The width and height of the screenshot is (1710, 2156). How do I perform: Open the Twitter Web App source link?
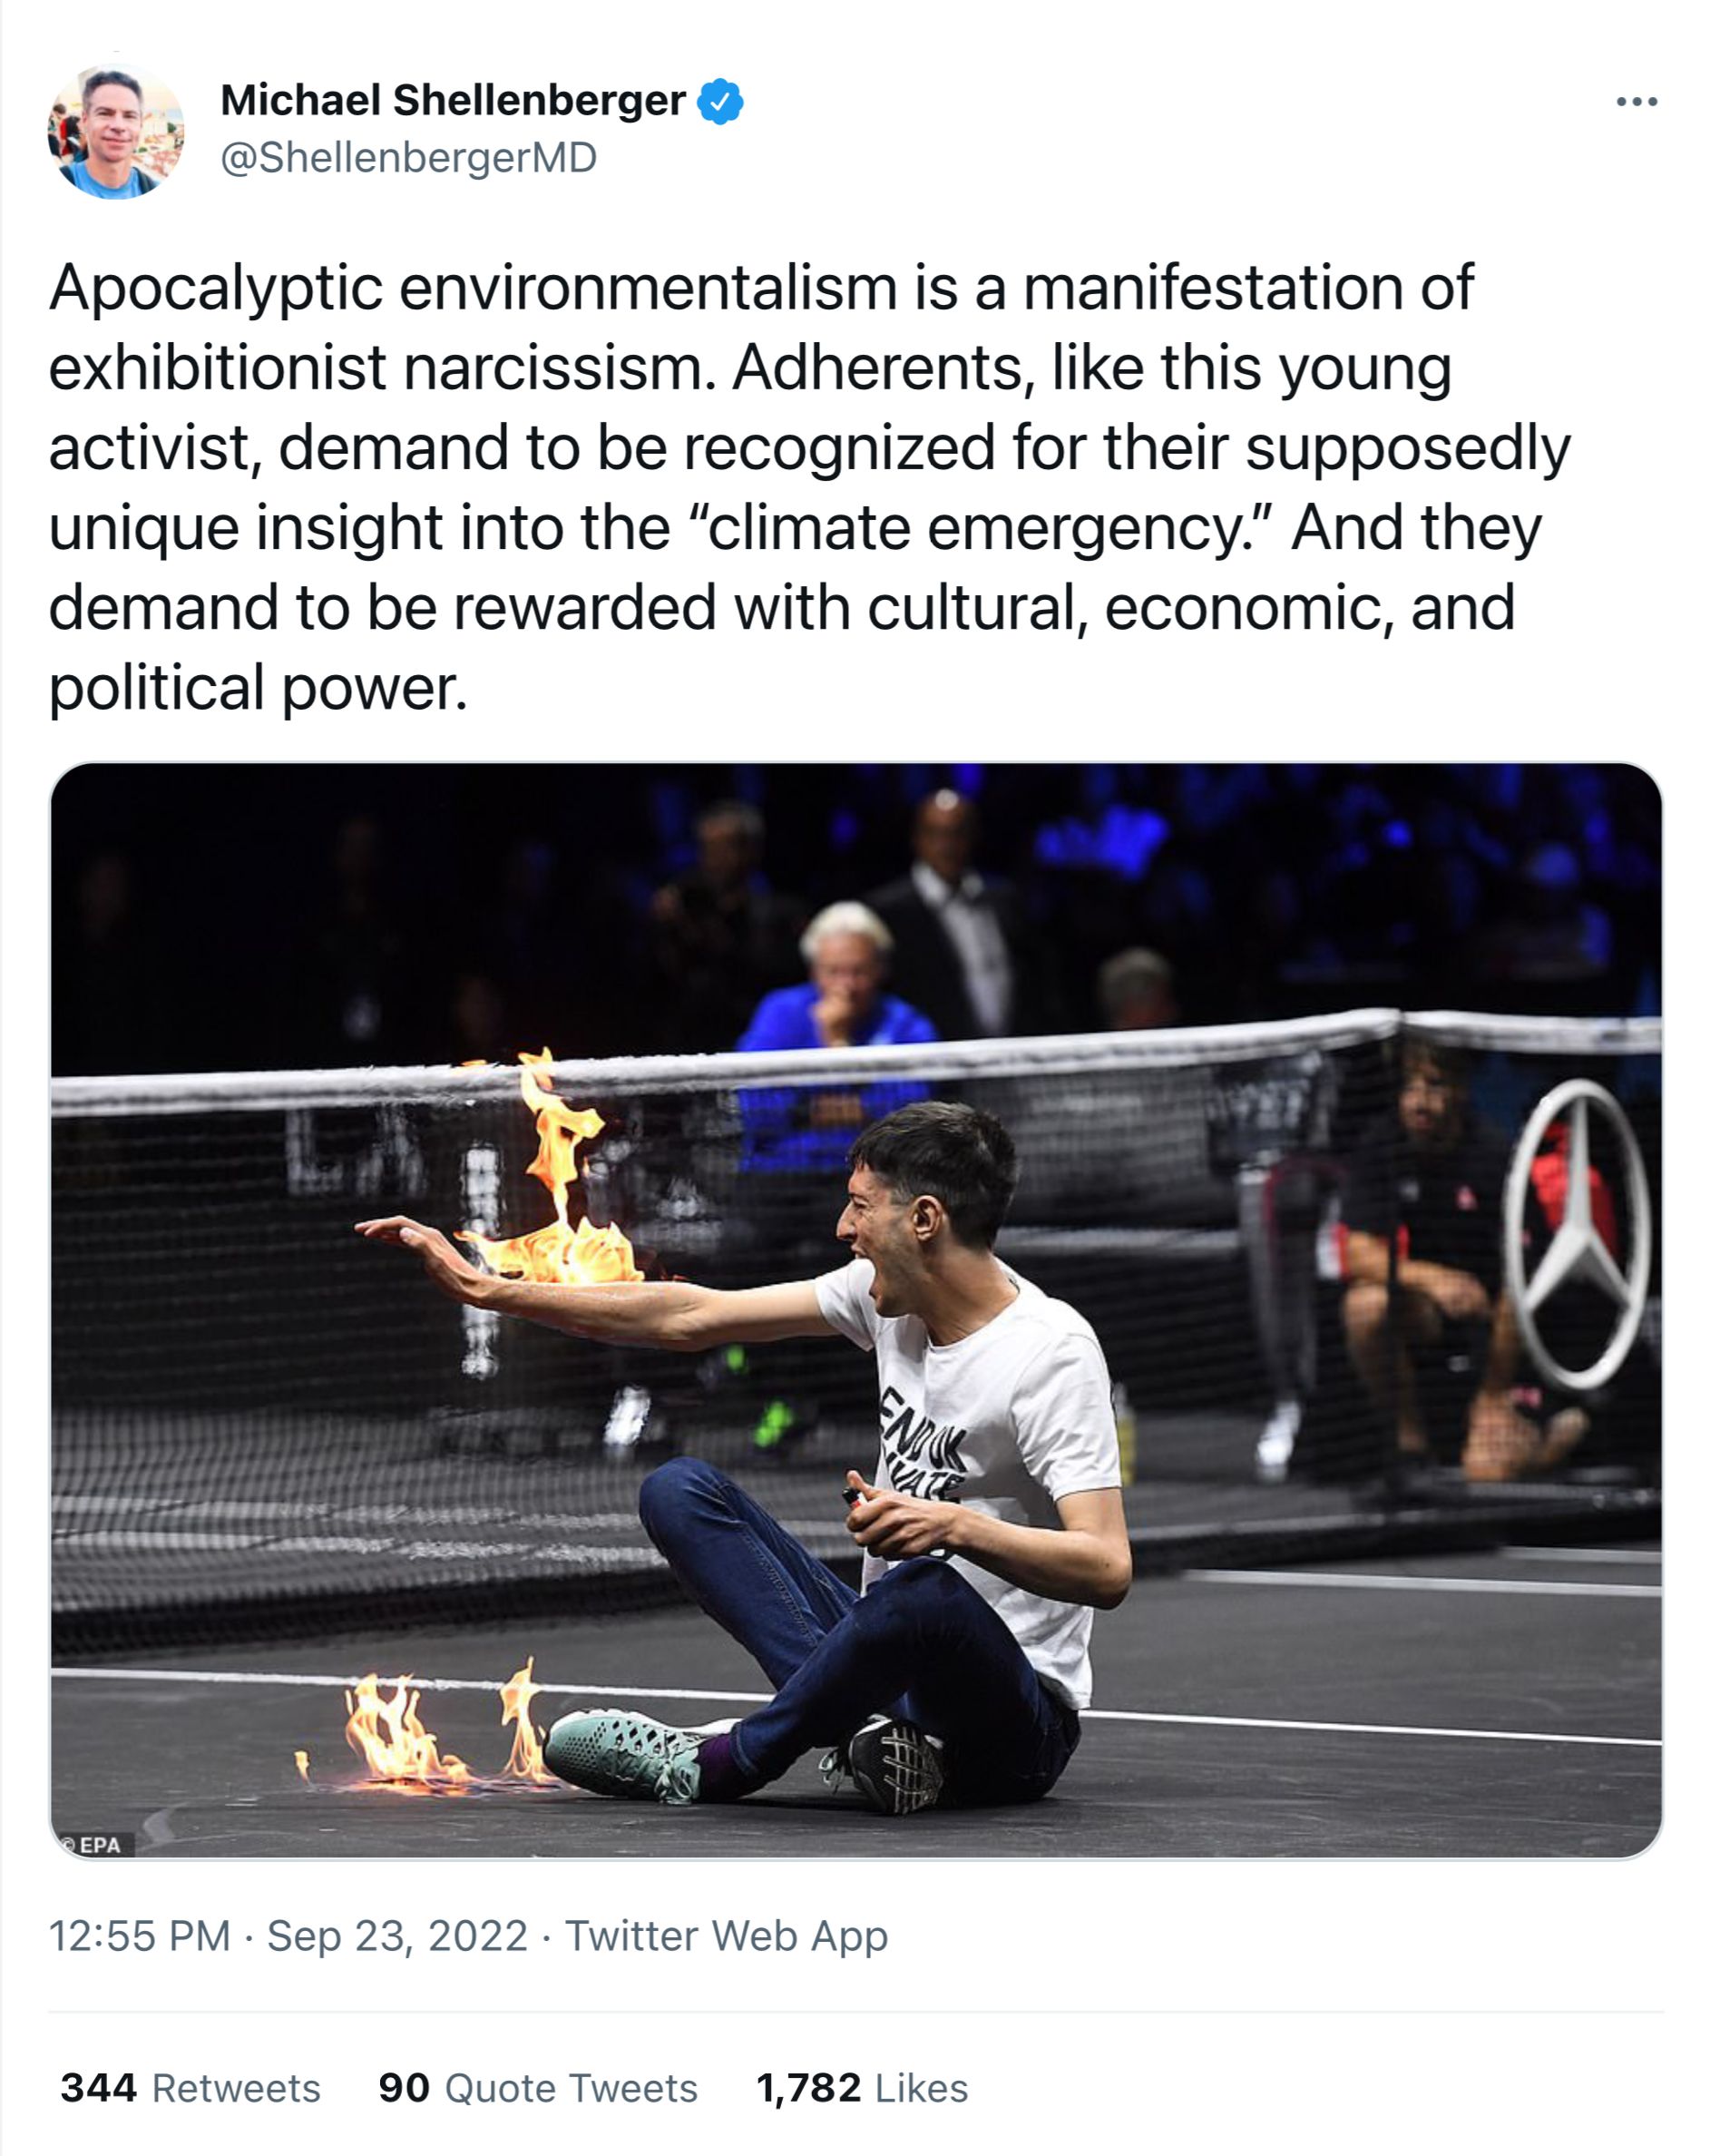coord(726,1936)
